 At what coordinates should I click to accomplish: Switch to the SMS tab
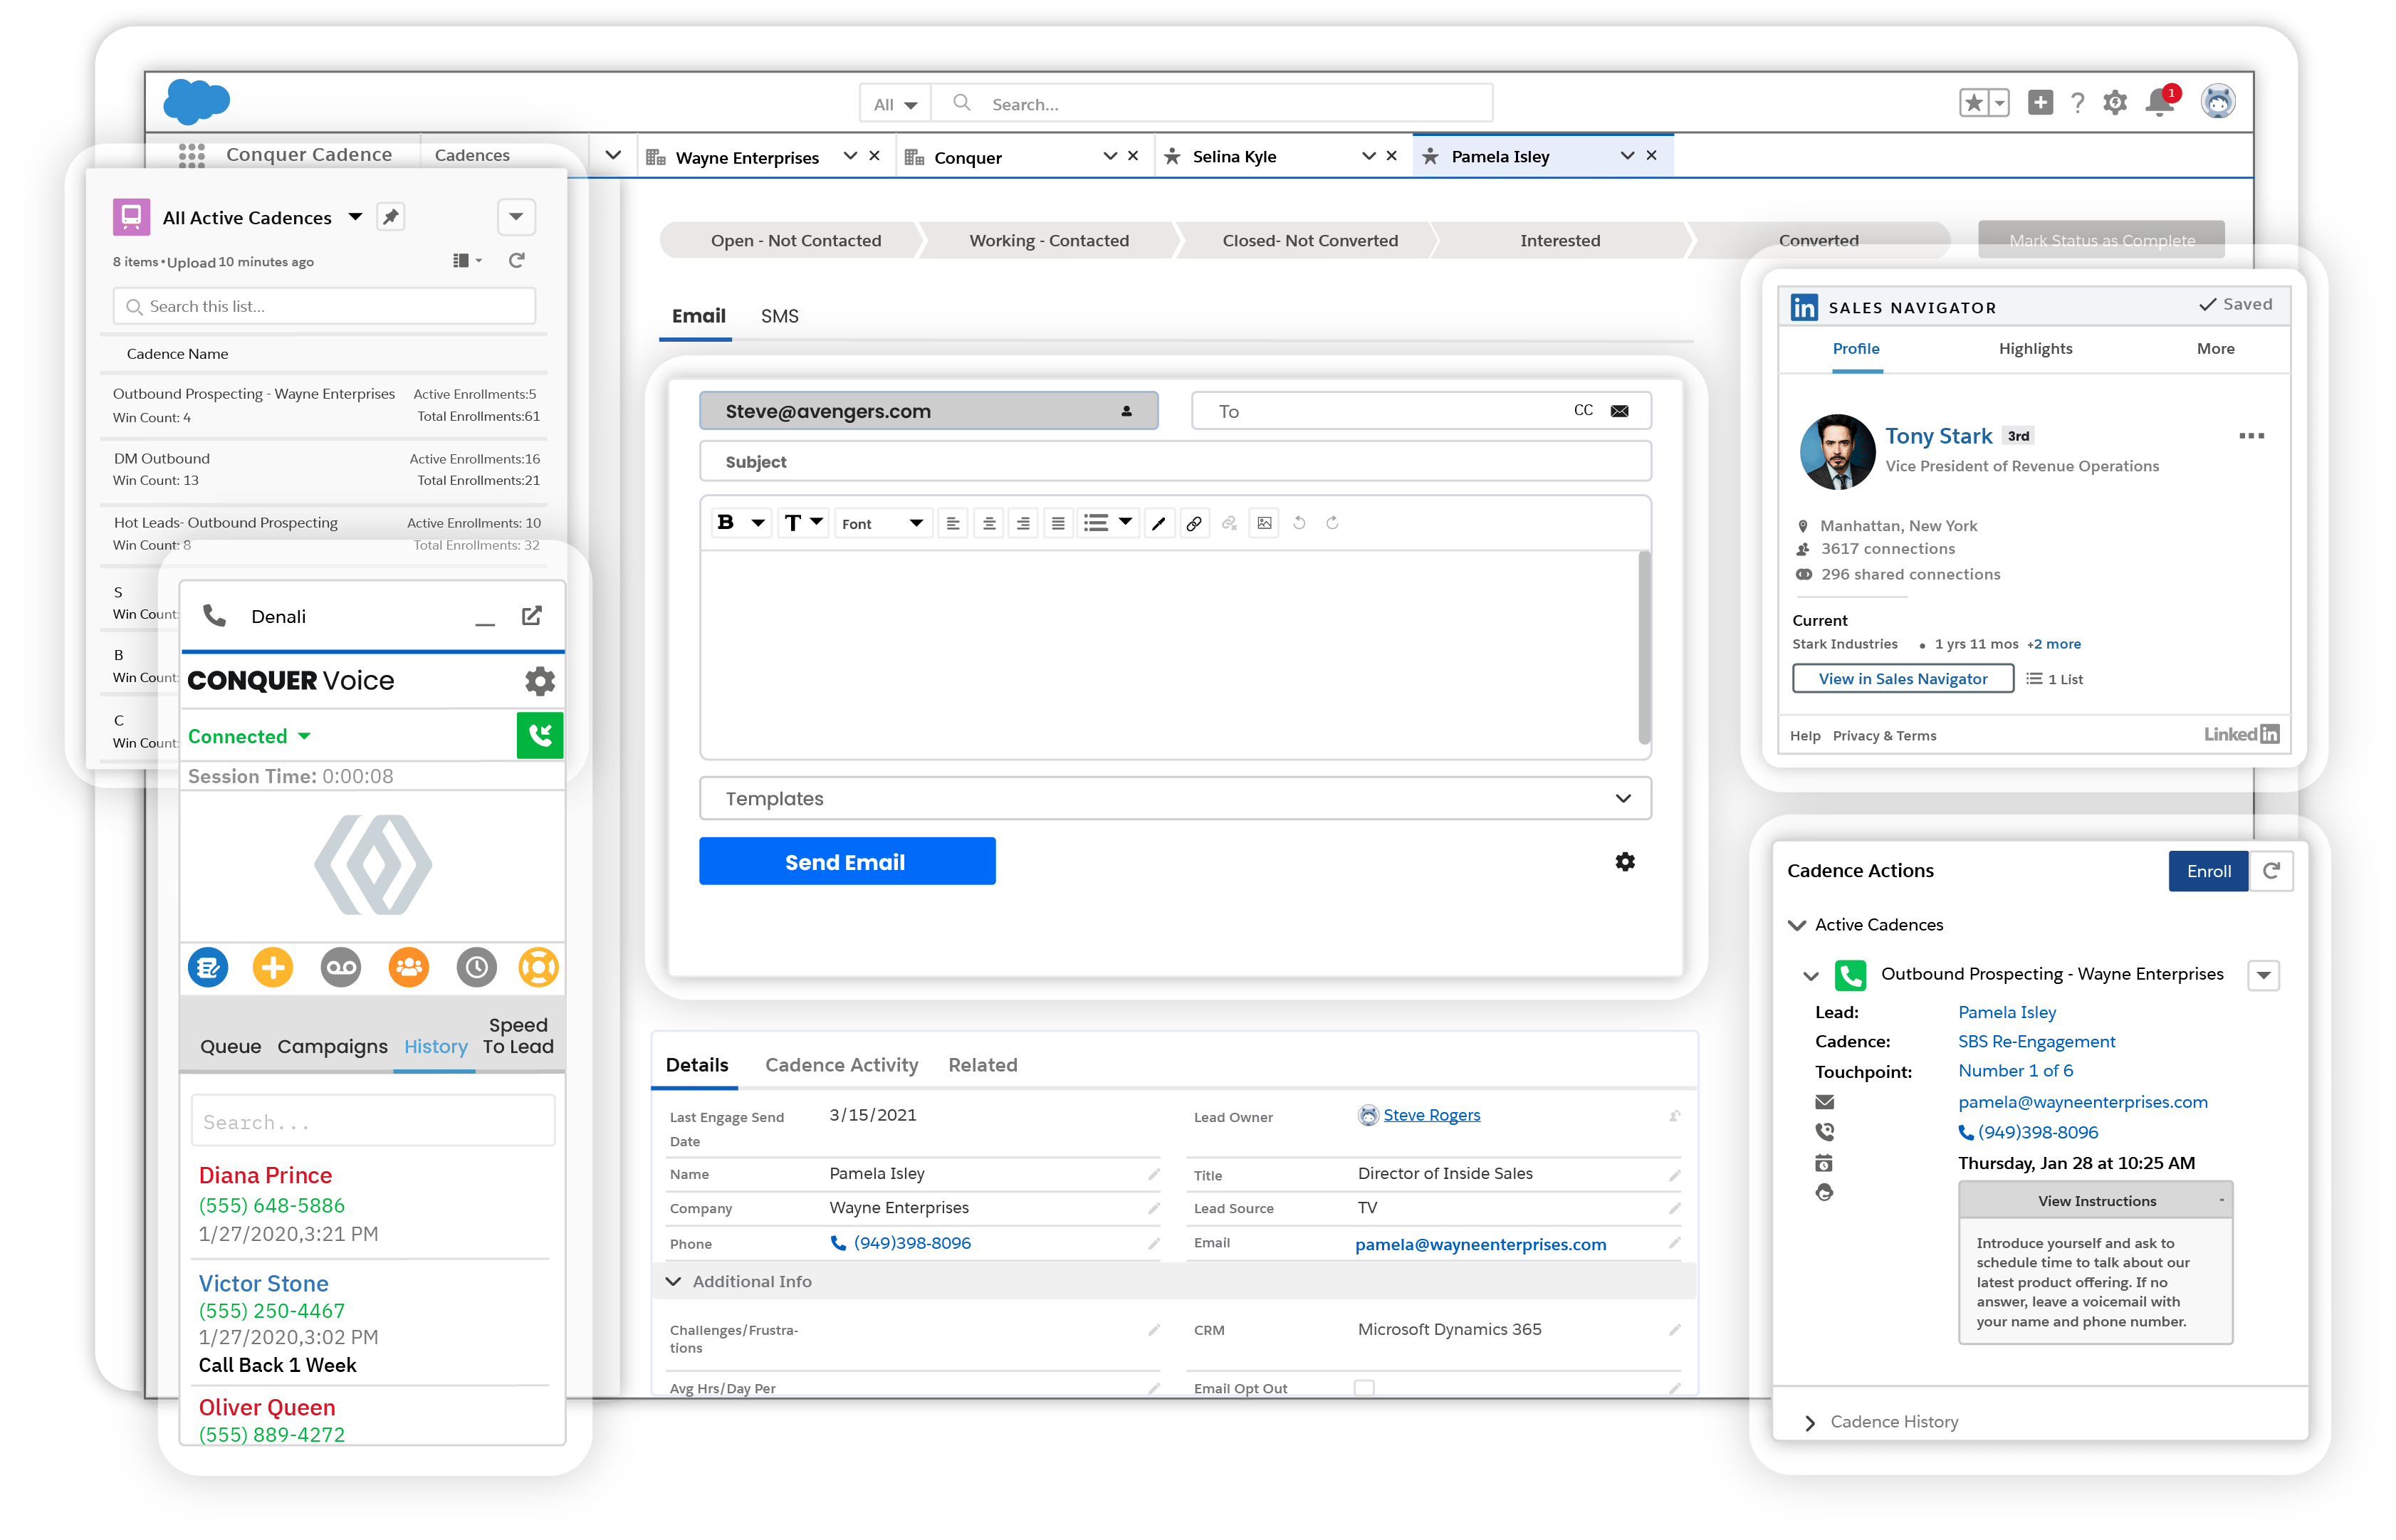779,316
